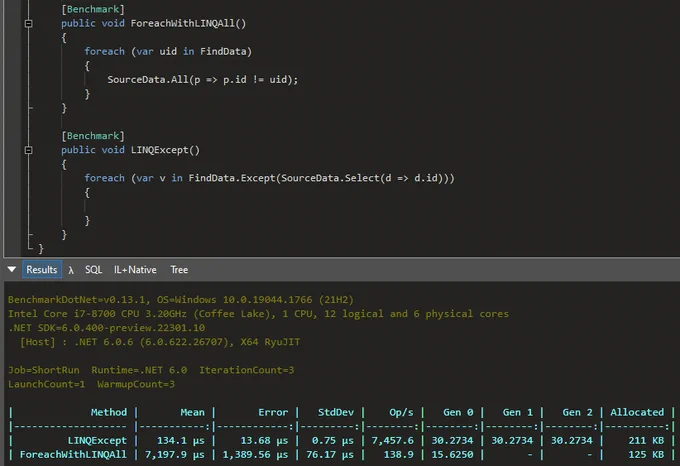Click the ForeachWithLINQAll method name in code
This screenshot has width=680, height=466.
tap(182, 23)
